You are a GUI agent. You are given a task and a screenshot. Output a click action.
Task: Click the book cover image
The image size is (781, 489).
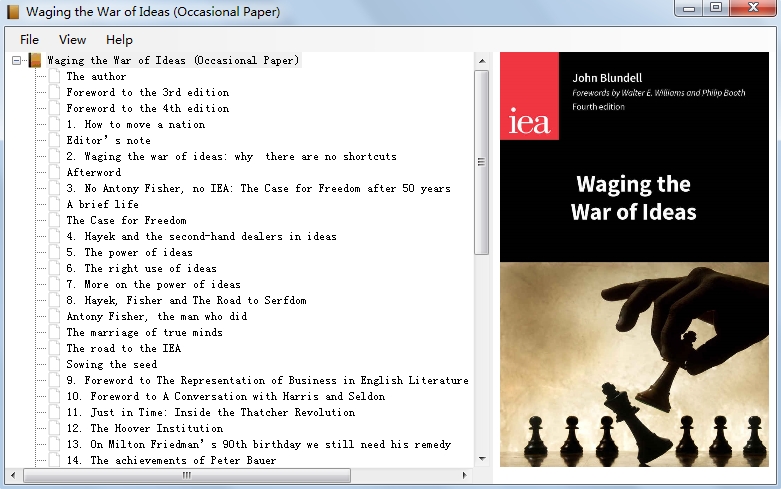(x=634, y=259)
